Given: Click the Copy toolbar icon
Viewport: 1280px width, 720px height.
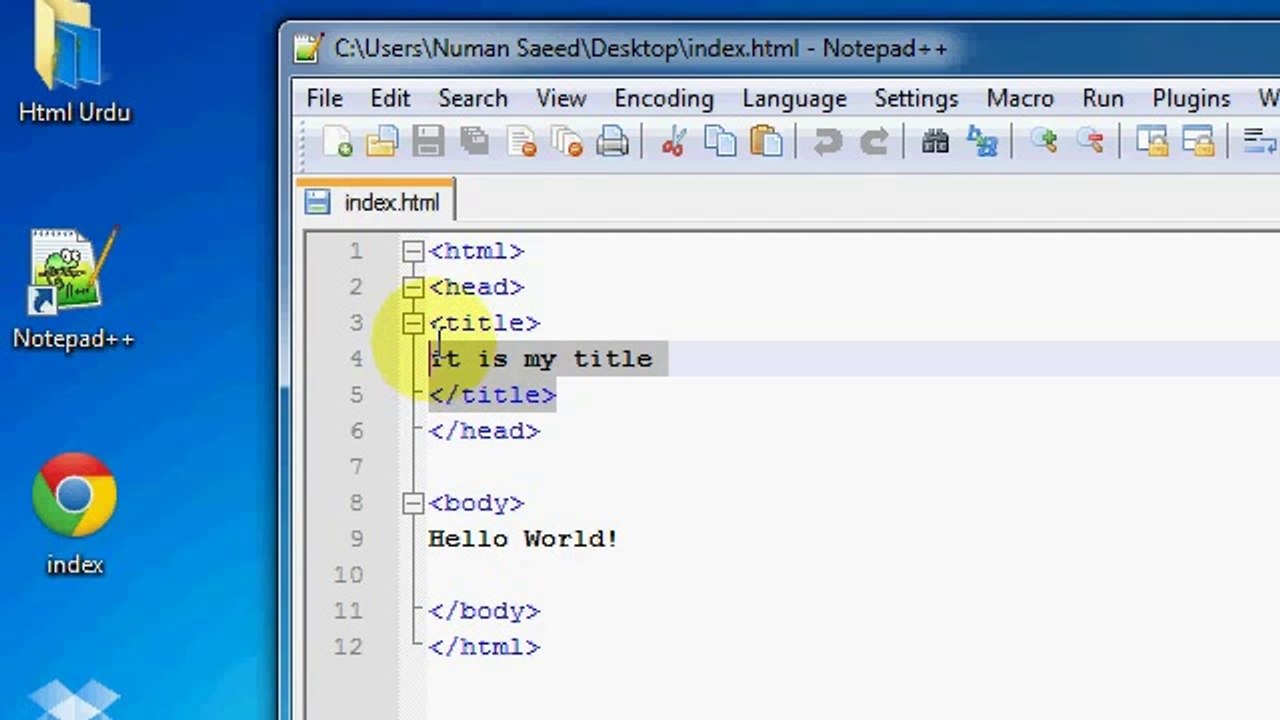Looking at the screenshot, I should (x=720, y=141).
